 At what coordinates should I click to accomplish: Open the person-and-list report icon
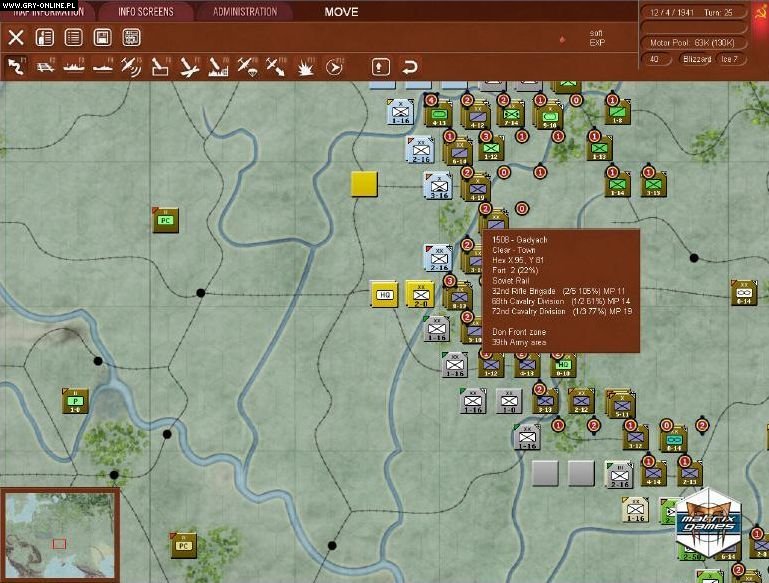pyautogui.click(x=45, y=37)
